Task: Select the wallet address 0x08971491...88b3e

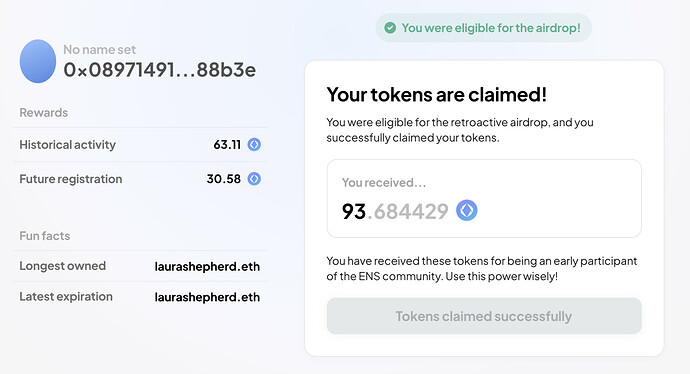Action: coord(159,70)
